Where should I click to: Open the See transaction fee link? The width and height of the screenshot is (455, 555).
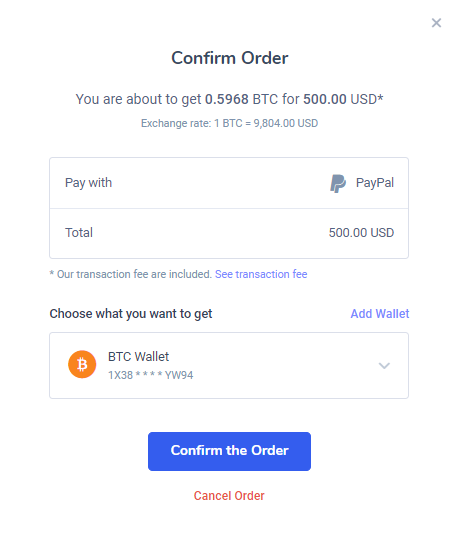[x=261, y=274]
